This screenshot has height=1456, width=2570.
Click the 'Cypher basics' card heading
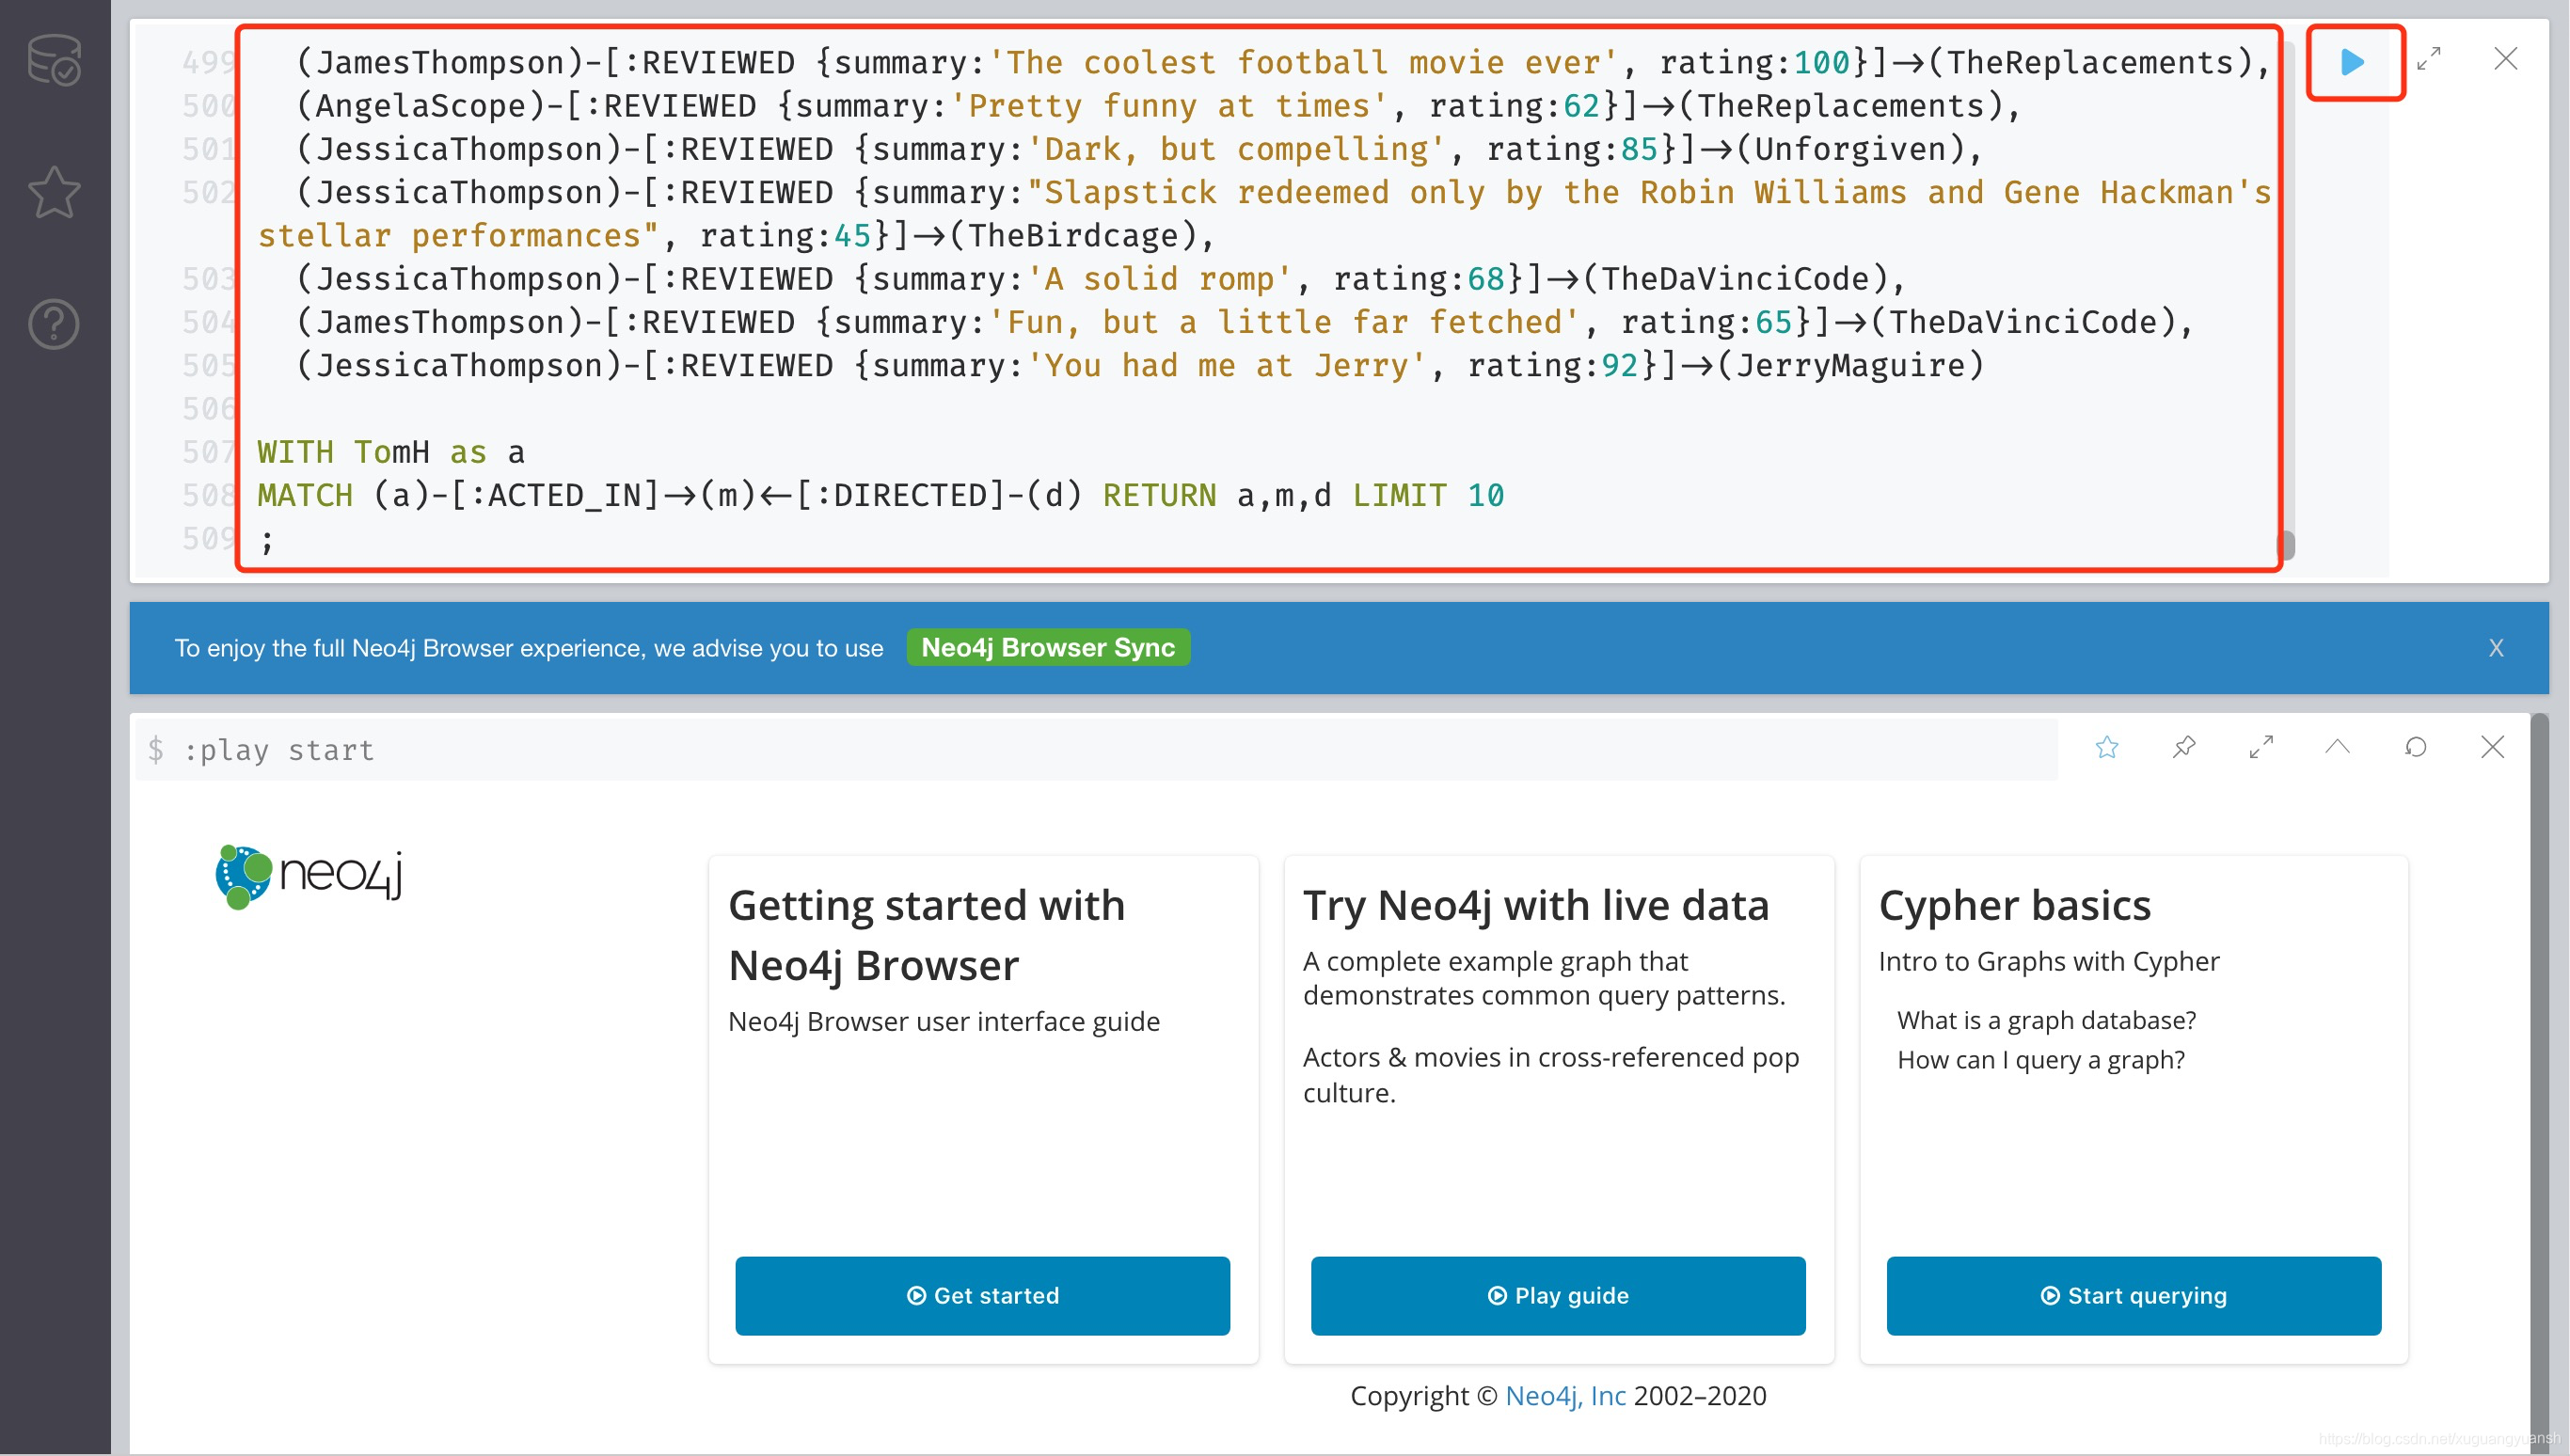(2015, 906)
